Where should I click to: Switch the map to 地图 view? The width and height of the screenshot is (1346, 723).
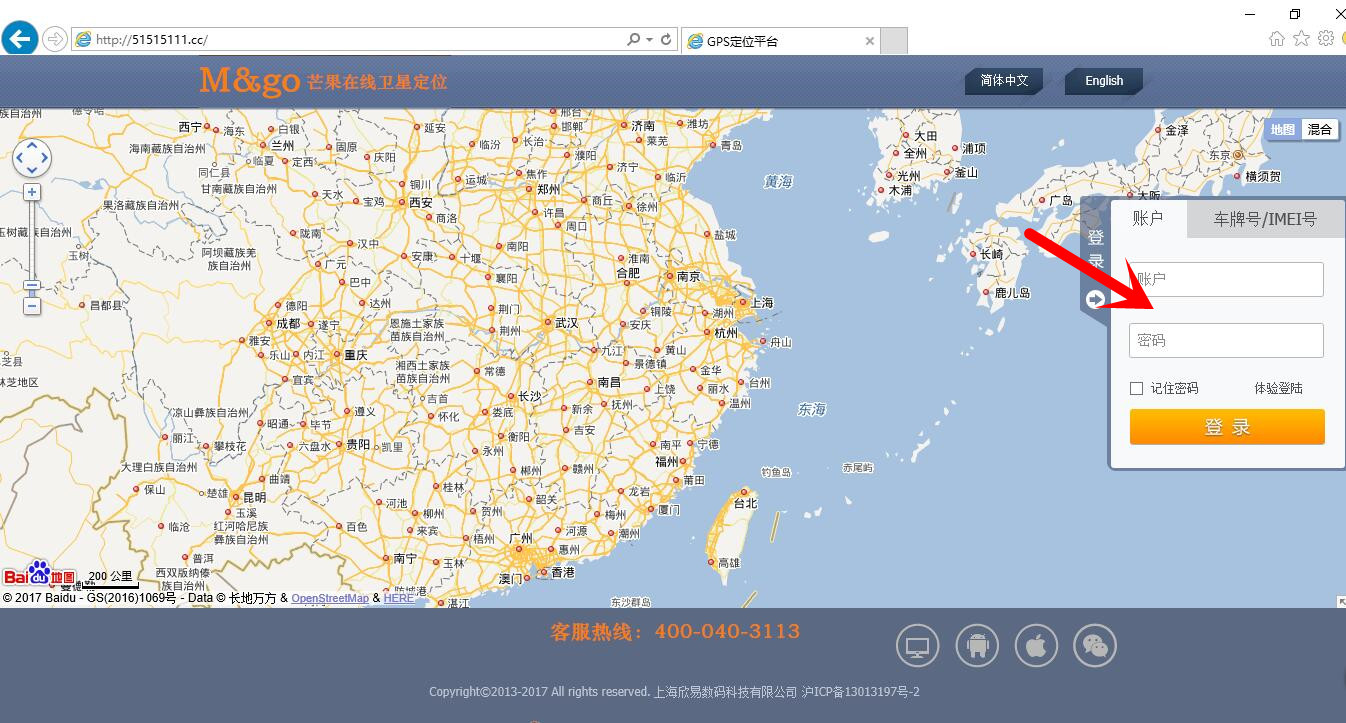(1283, 129)
